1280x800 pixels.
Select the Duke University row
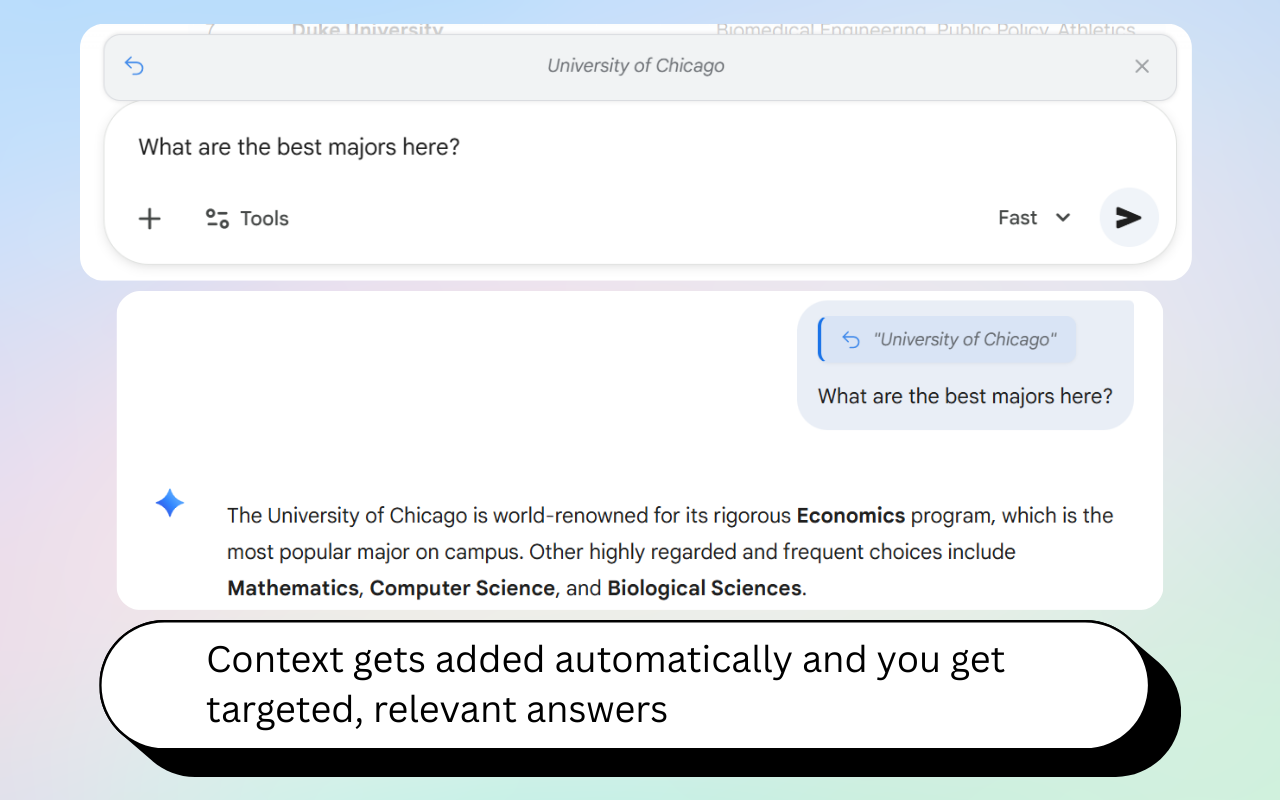pos(367,29)
